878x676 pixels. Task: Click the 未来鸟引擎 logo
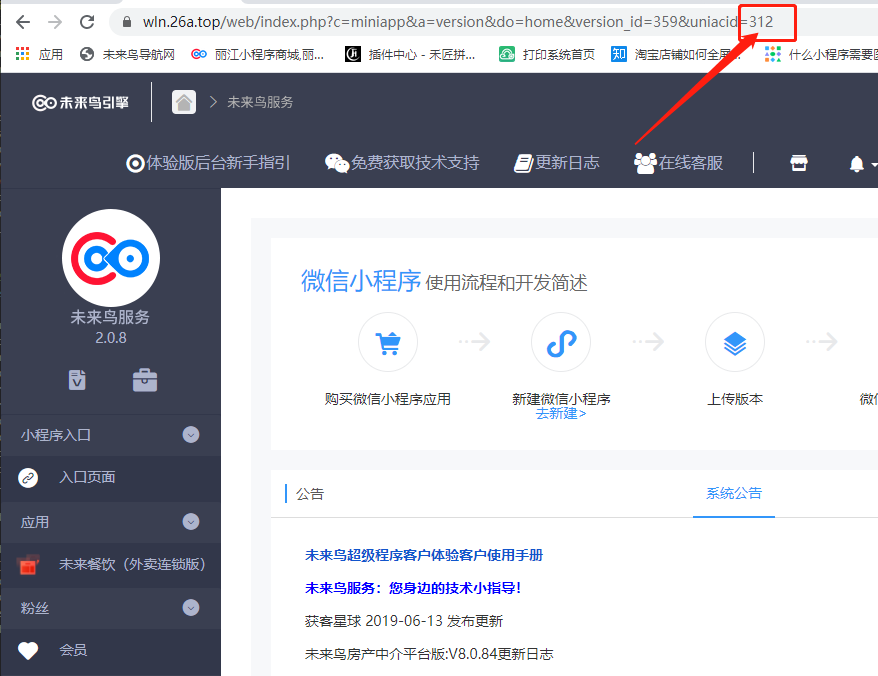81,102
